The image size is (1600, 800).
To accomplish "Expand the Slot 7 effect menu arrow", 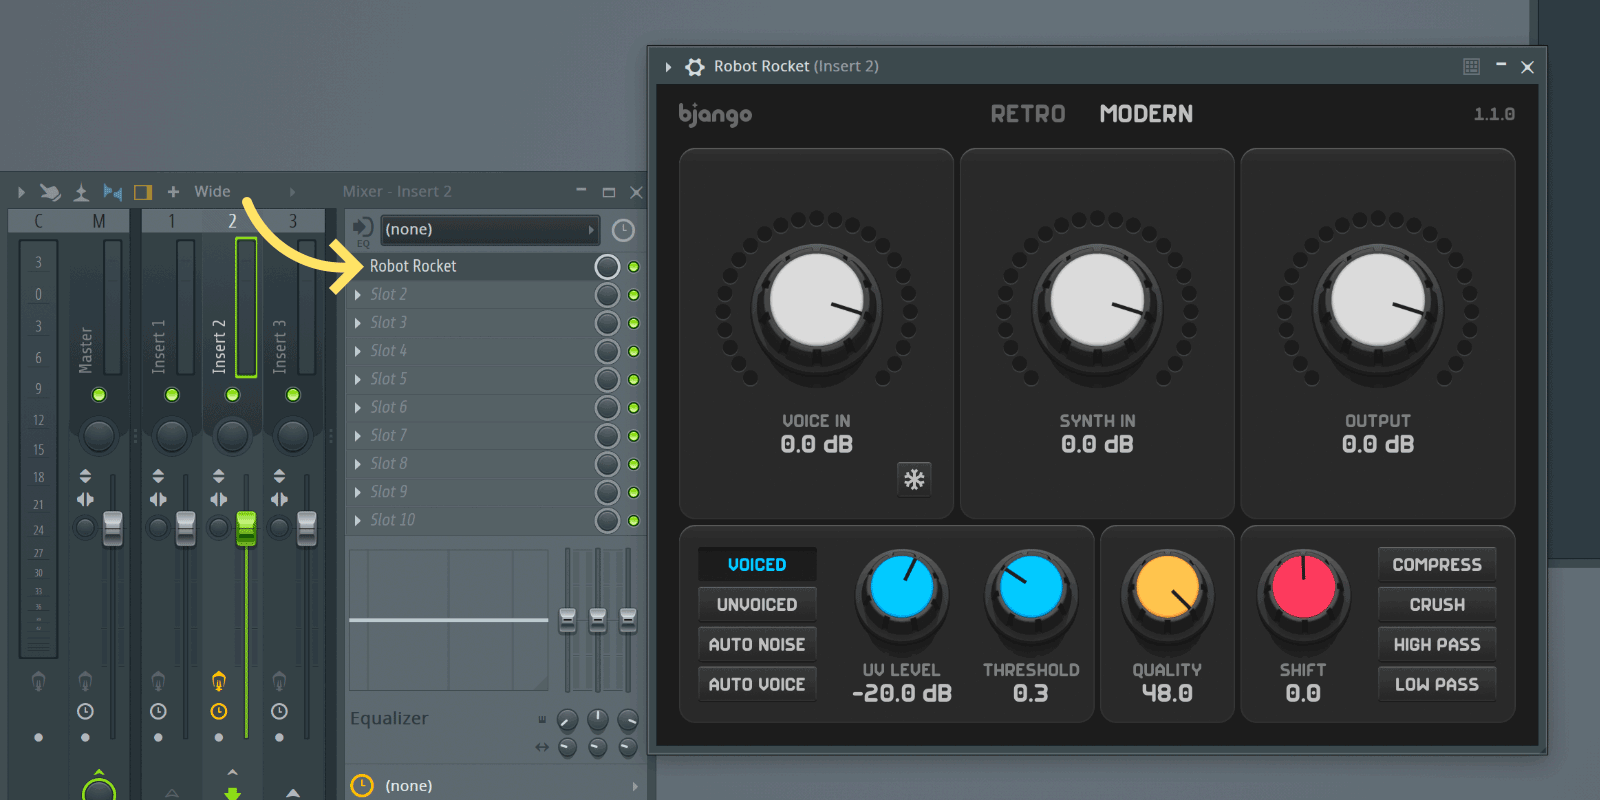I will 358,436.
